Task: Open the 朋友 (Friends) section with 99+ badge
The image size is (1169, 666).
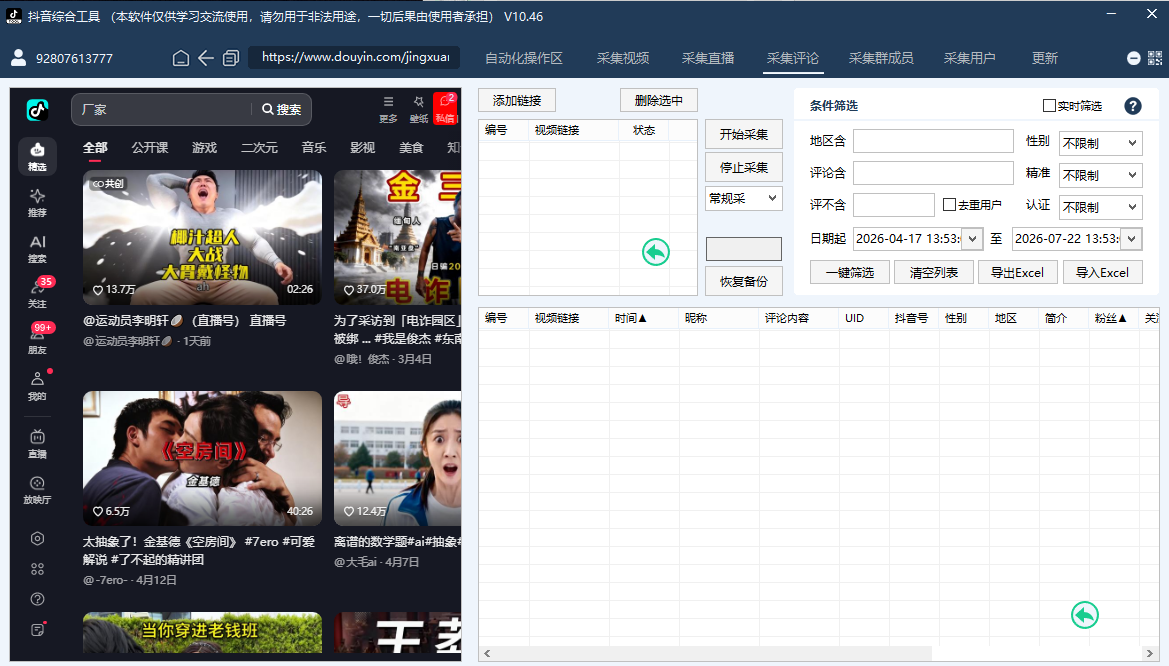Action: coord(37,339)
